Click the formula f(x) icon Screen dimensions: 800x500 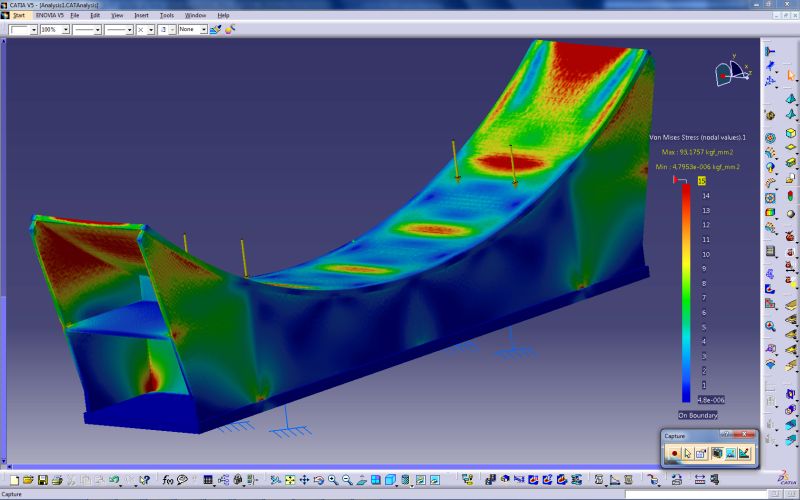coord(168,481)
